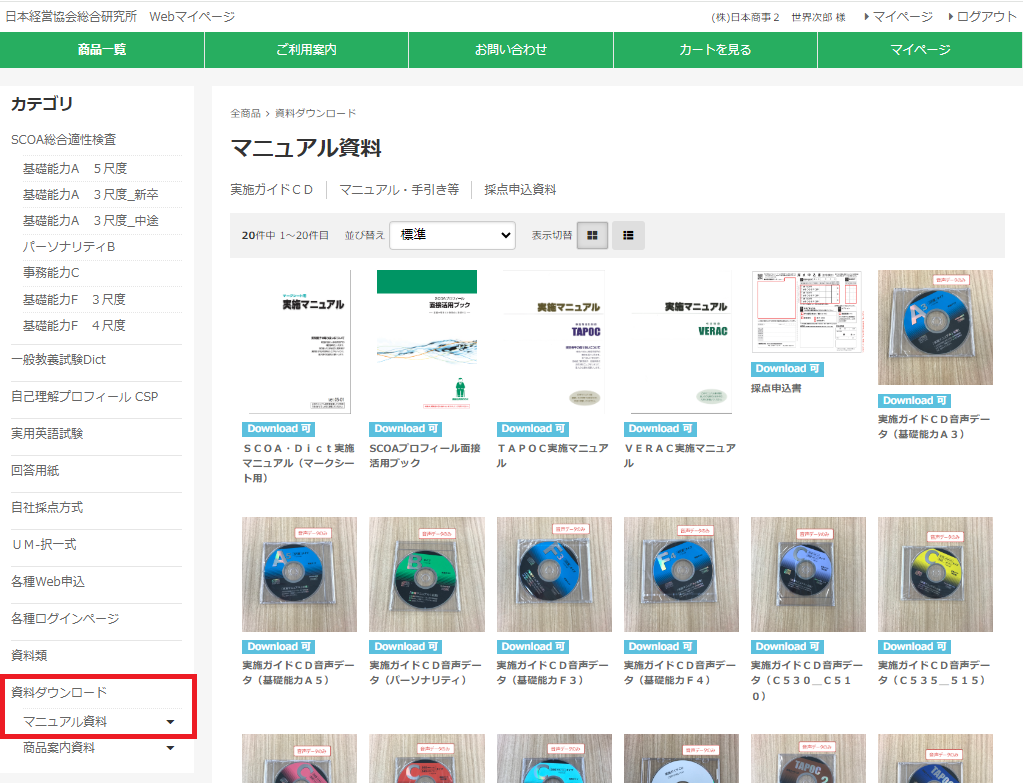The height and width of the screenshot is (783, 1023).
Task: Open 基礎能力F 3尺度 category
Action: pos(74,299)
